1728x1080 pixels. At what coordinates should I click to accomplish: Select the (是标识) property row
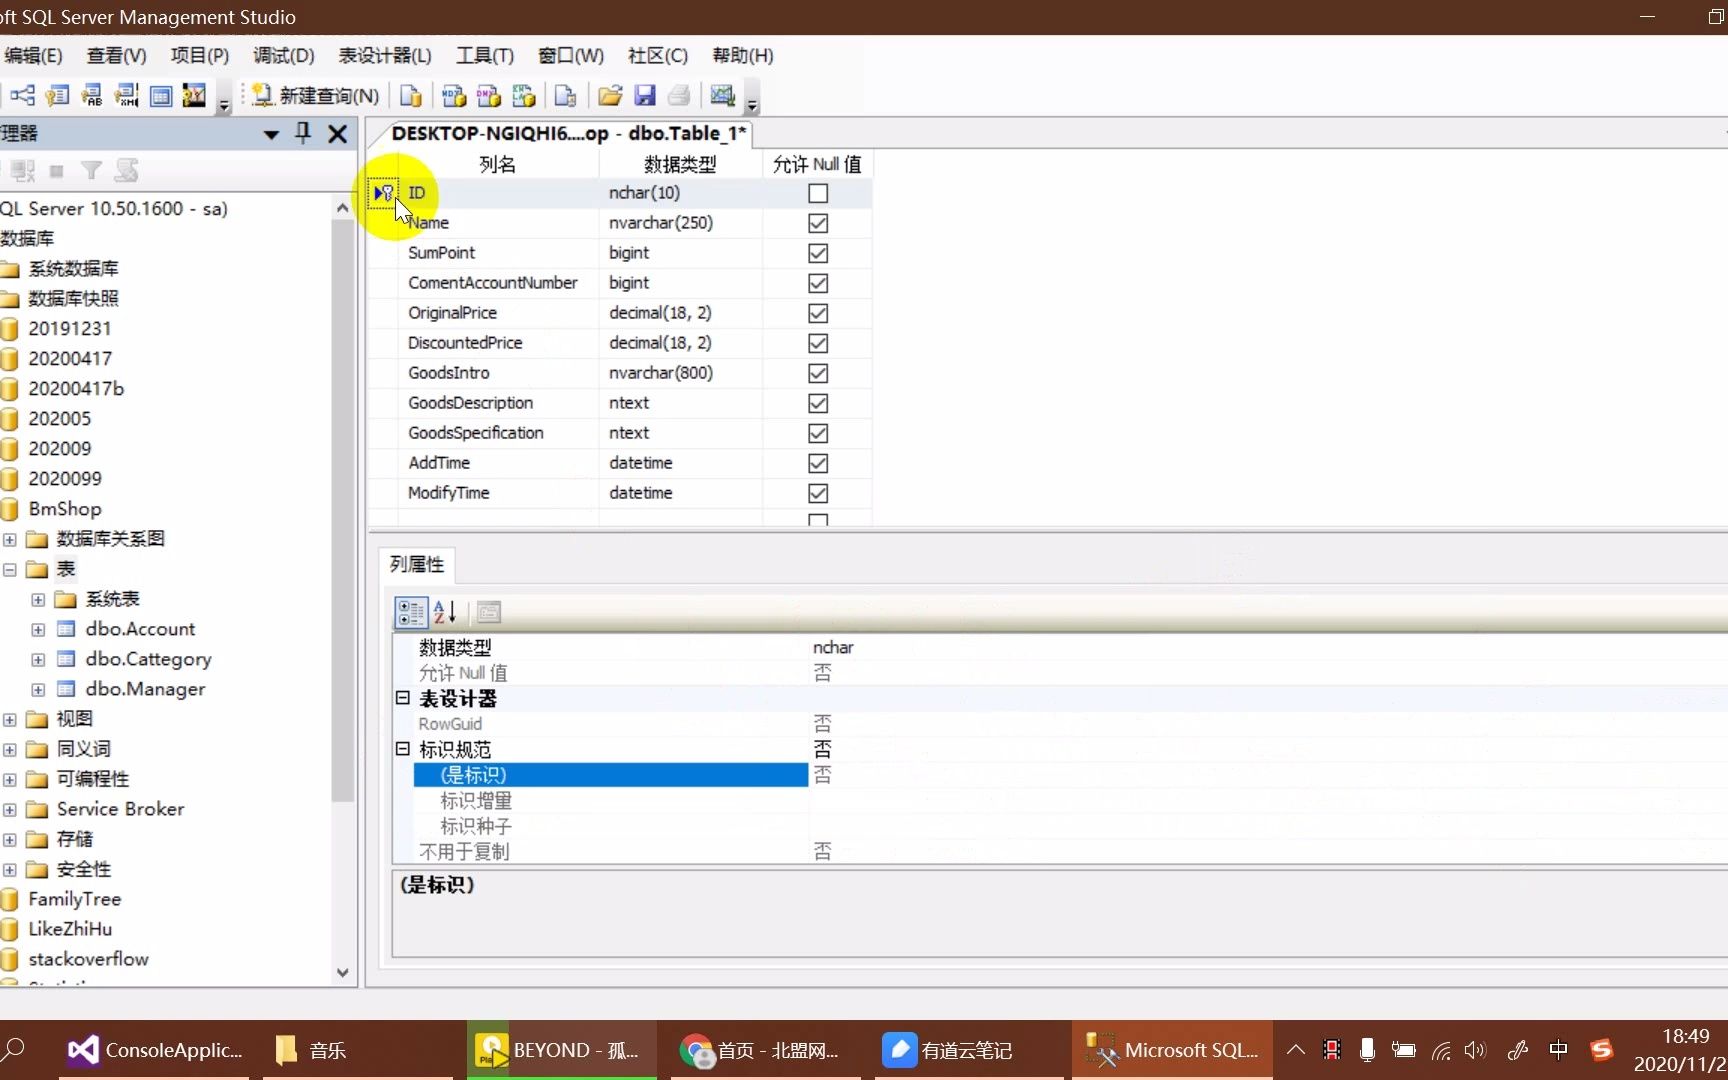tap(610, 775)
